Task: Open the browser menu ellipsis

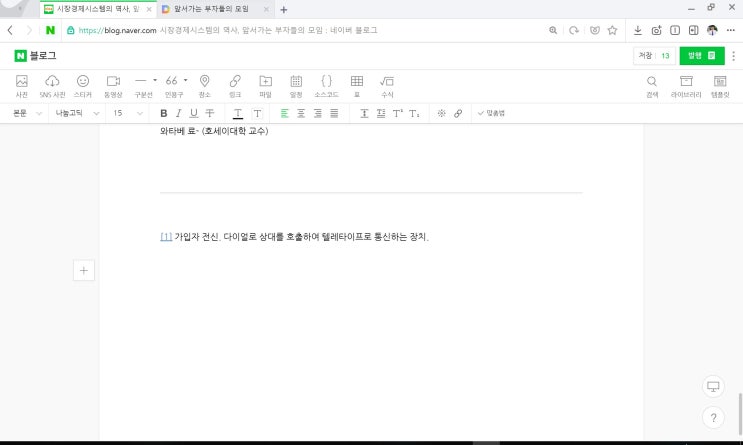Action: coord(731,30)
